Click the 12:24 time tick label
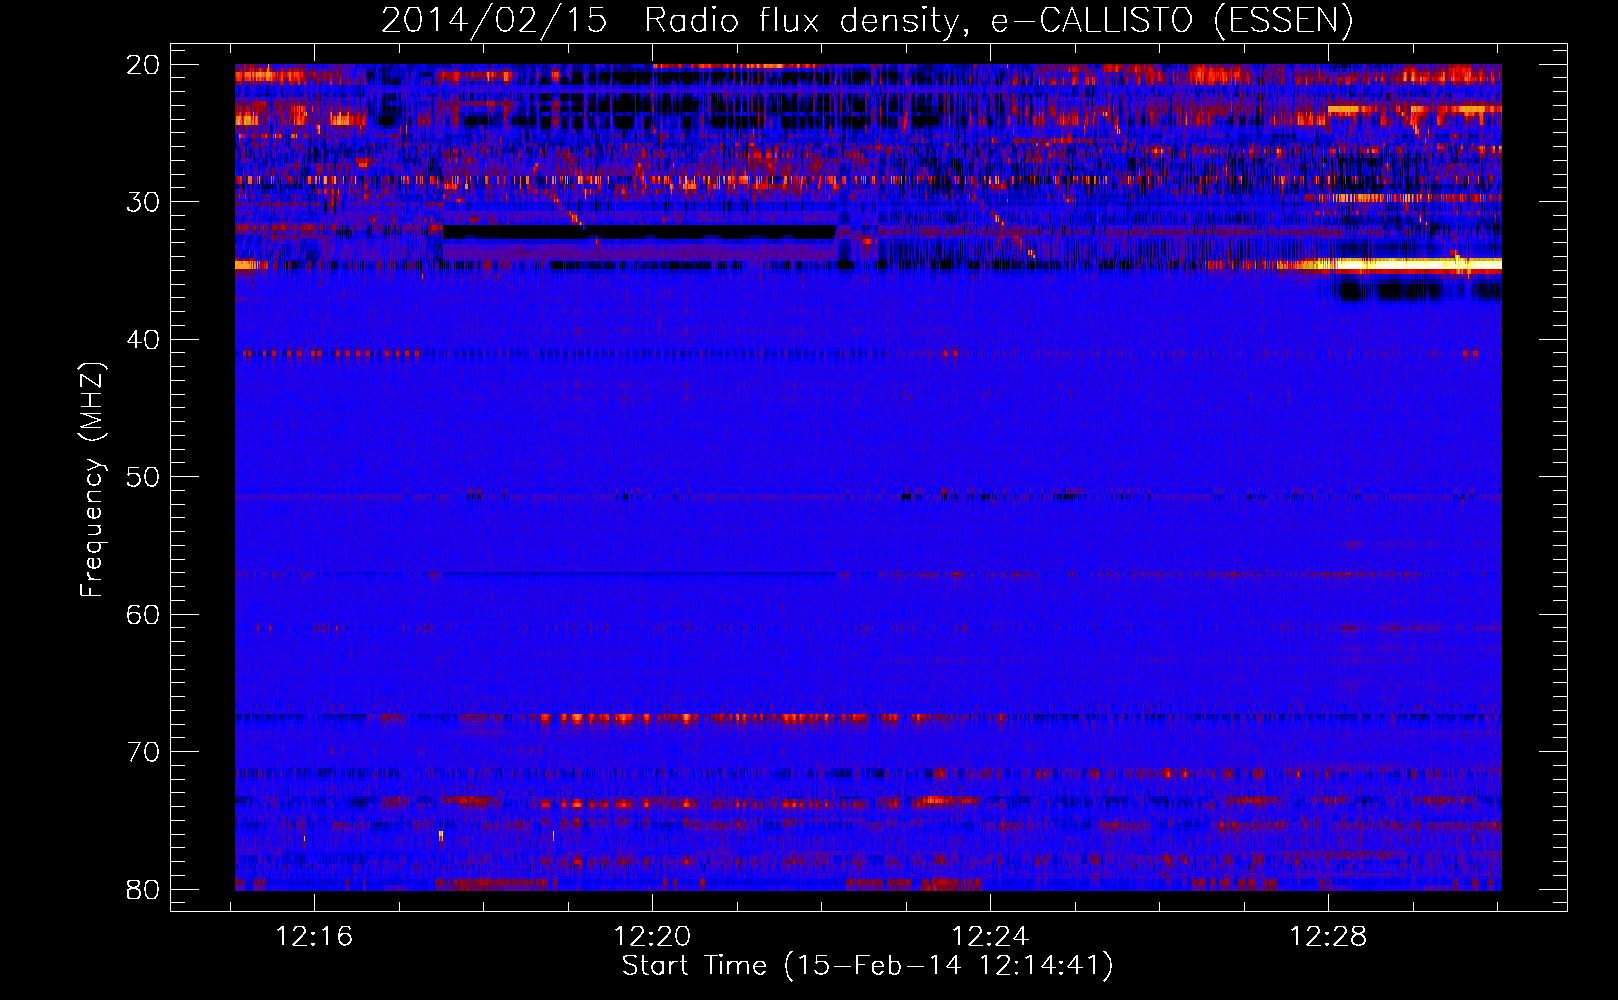1618x1000 pixels. pos(990,937)
